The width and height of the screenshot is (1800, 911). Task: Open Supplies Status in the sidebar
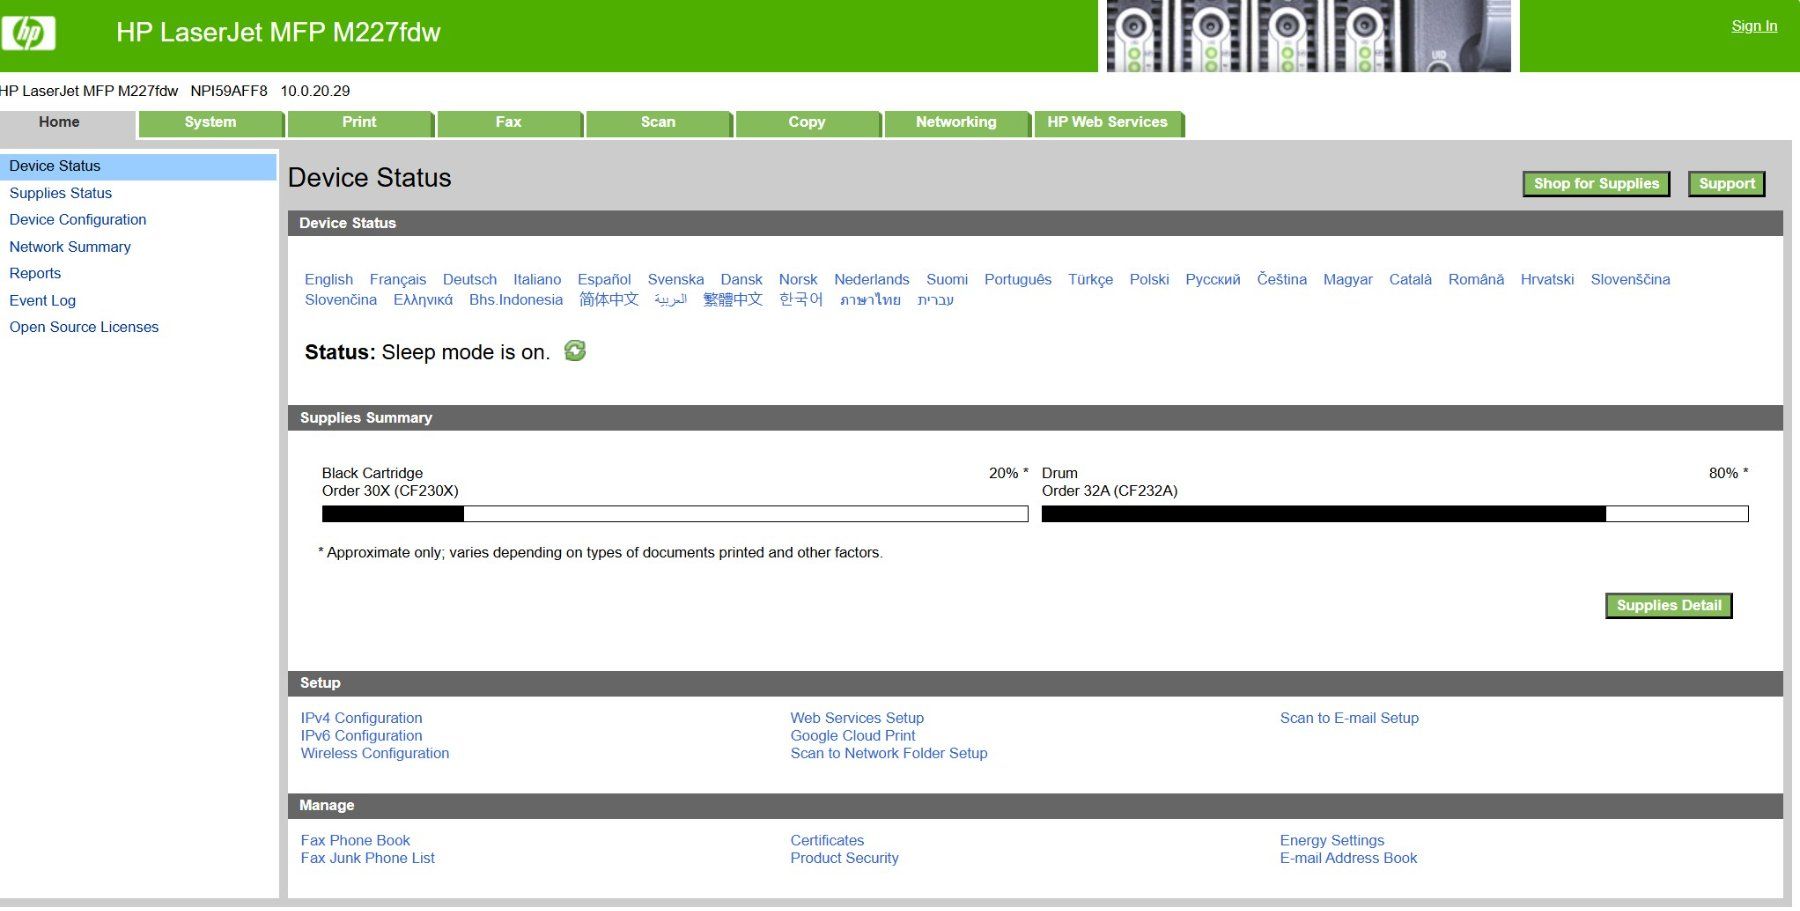click(60, 193)
